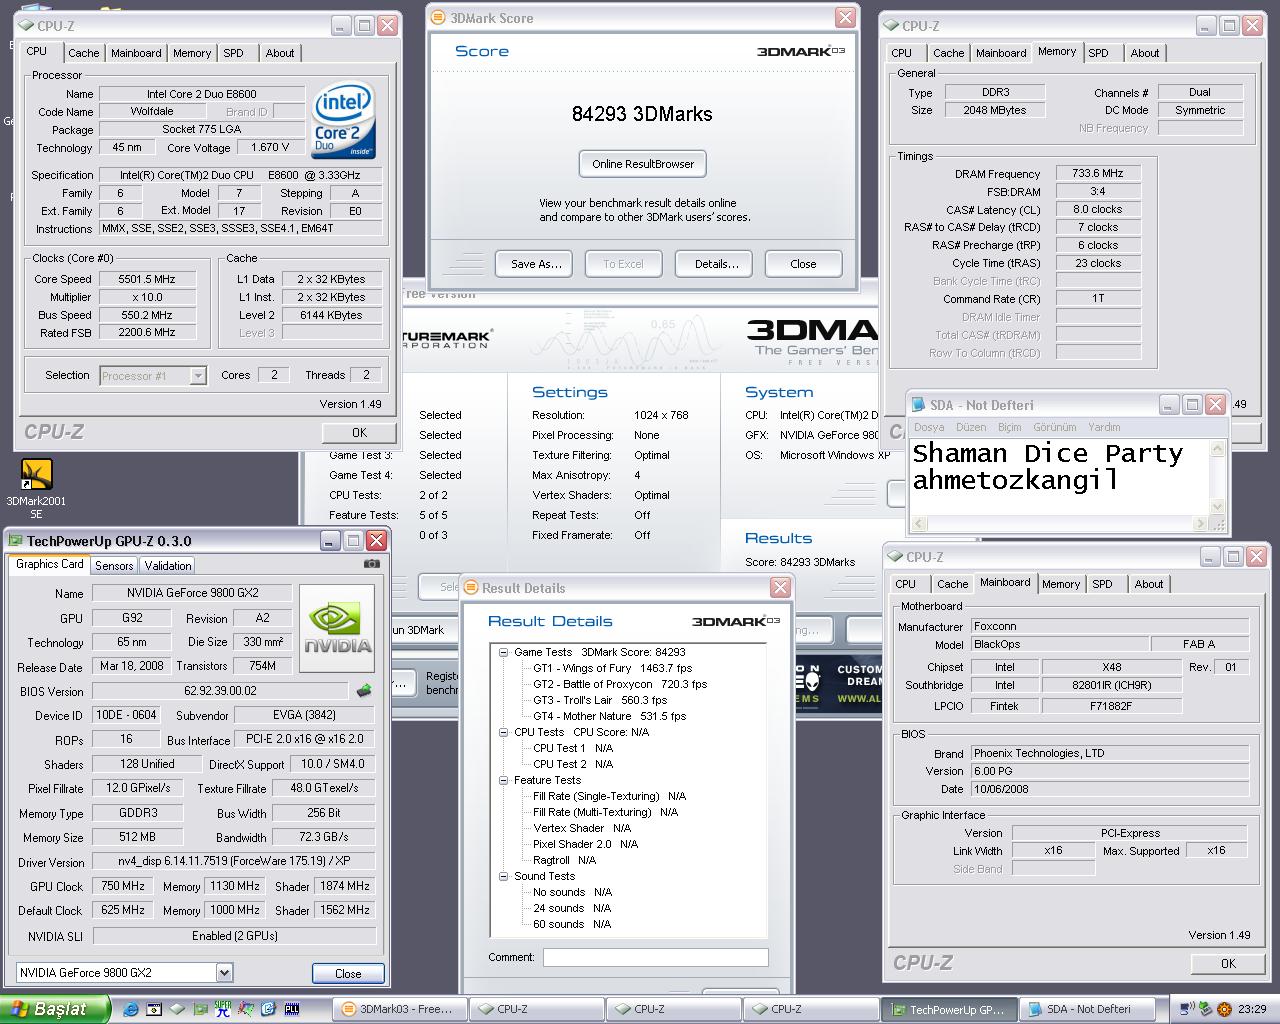Click the 3DMark Score window title icon
Screen dimensions: 1280x1024
tap(440, 18)
